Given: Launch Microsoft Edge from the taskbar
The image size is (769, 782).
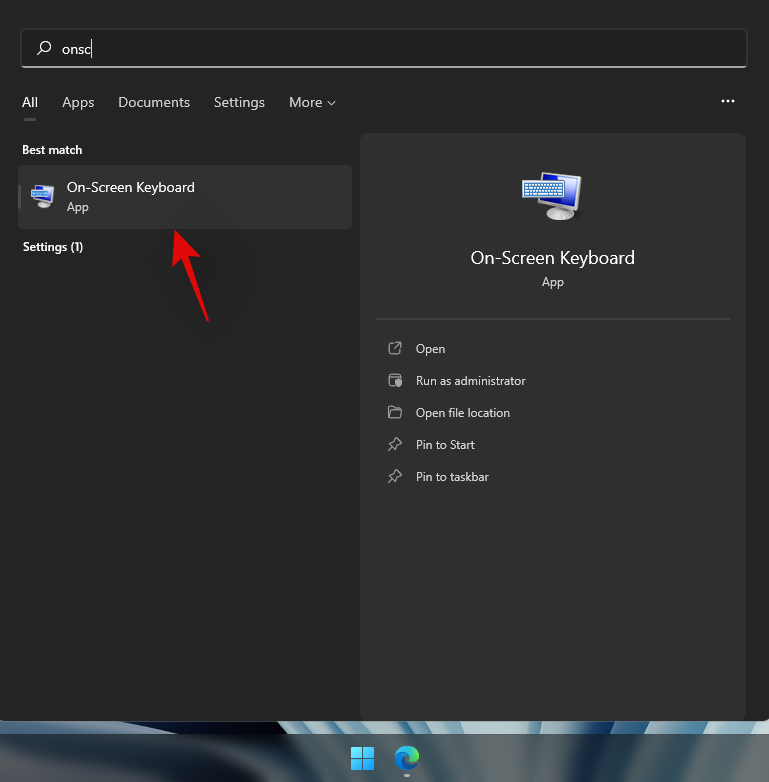Looking at the screenshot, I should click(x=407, y=758).
